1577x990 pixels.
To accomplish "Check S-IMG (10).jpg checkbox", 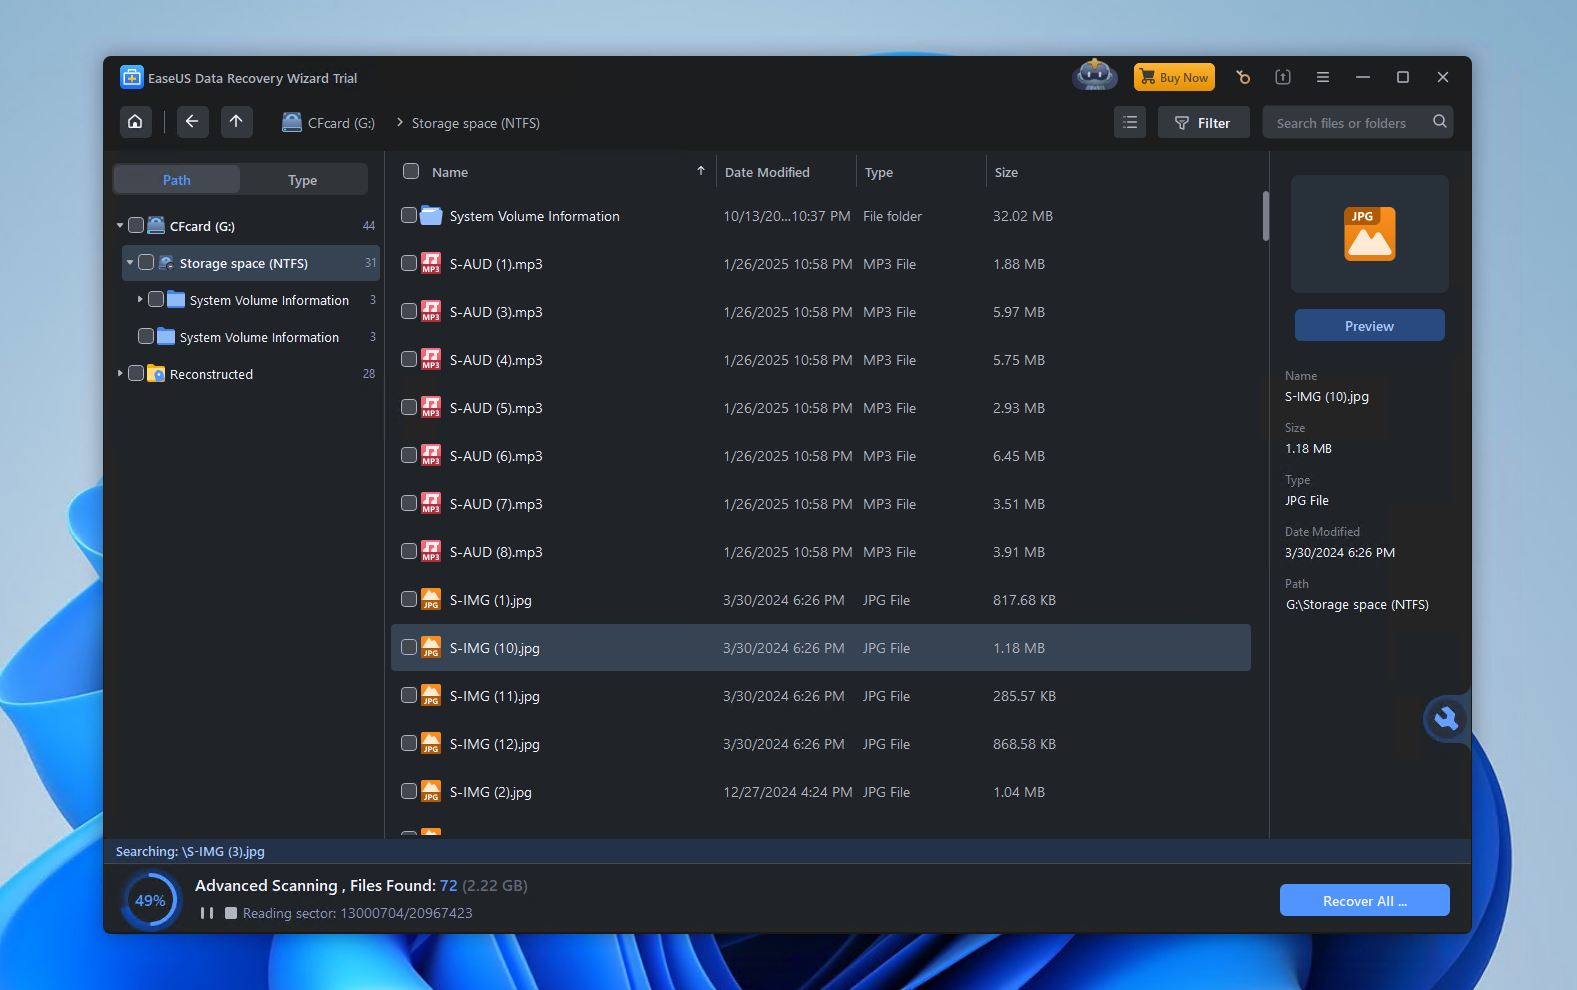I will pos(408,647).
